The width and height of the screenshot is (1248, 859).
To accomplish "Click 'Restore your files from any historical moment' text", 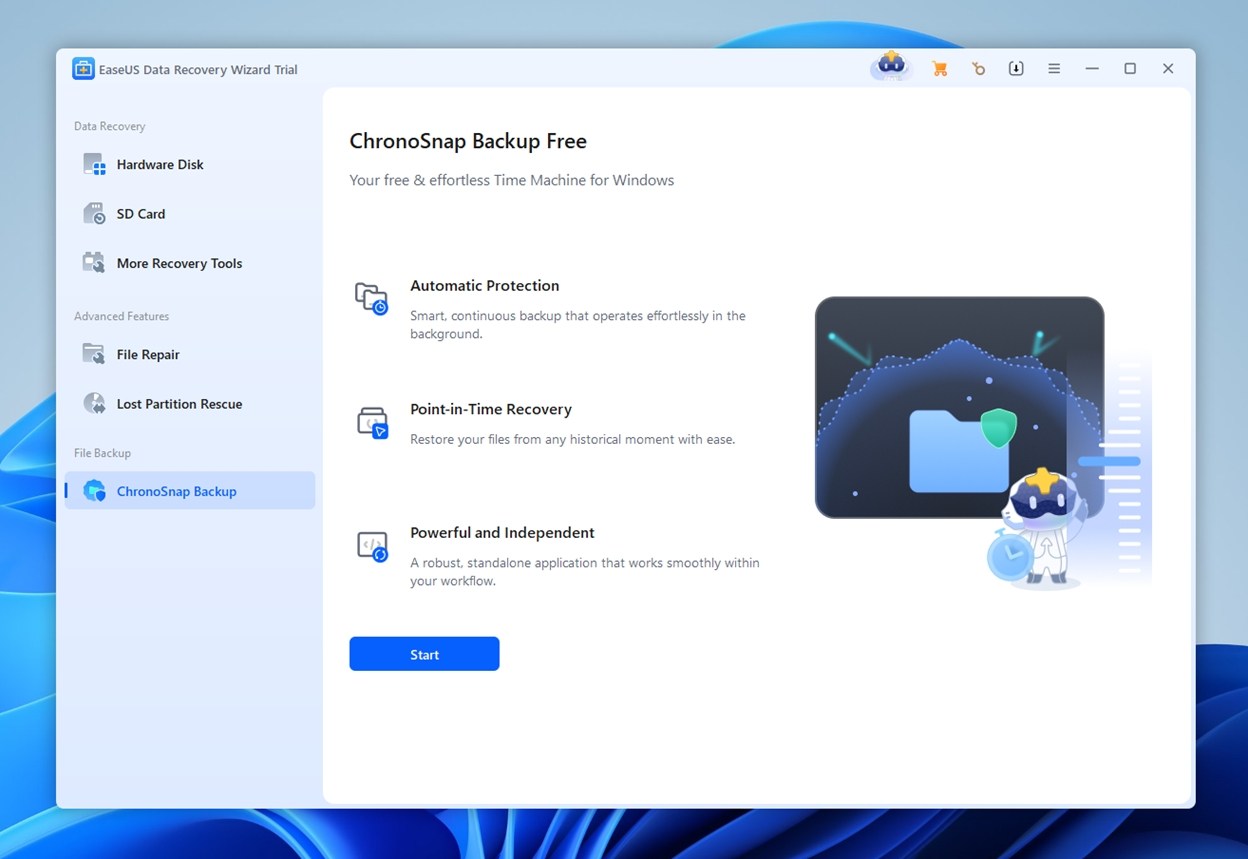I will (572, 439).
